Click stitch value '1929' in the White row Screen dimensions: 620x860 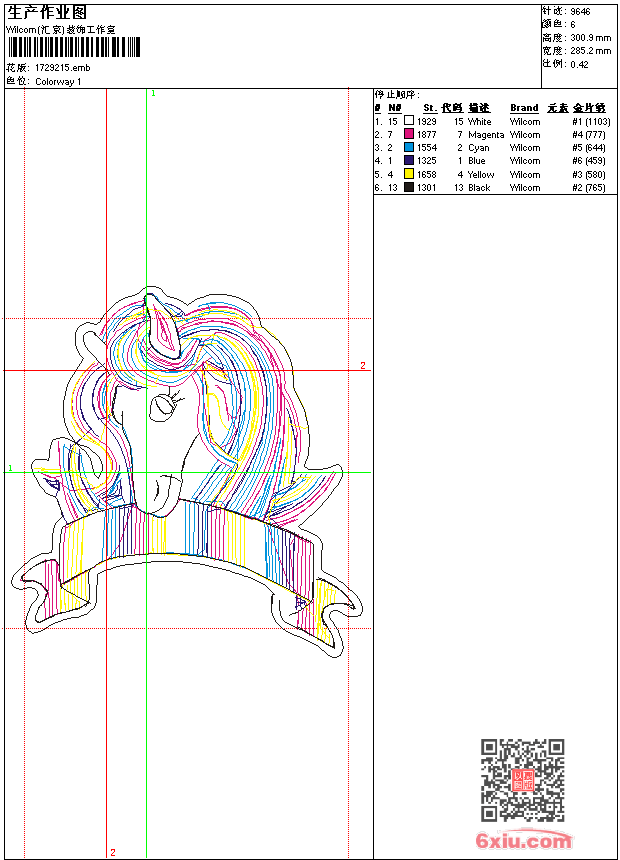[427, 122]
